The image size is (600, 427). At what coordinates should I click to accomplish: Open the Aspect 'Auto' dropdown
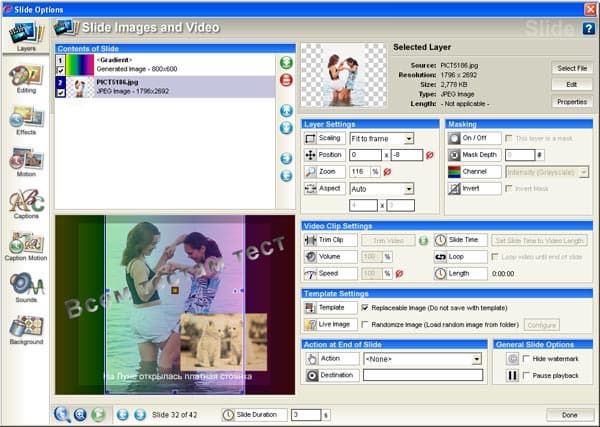click(409, 189)
